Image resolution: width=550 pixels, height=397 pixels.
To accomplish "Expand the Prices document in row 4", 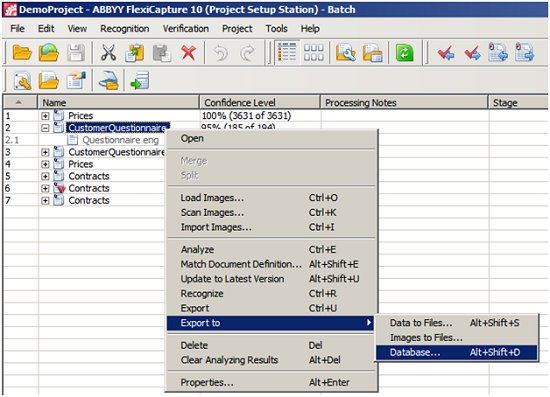I will click(45, 164).
